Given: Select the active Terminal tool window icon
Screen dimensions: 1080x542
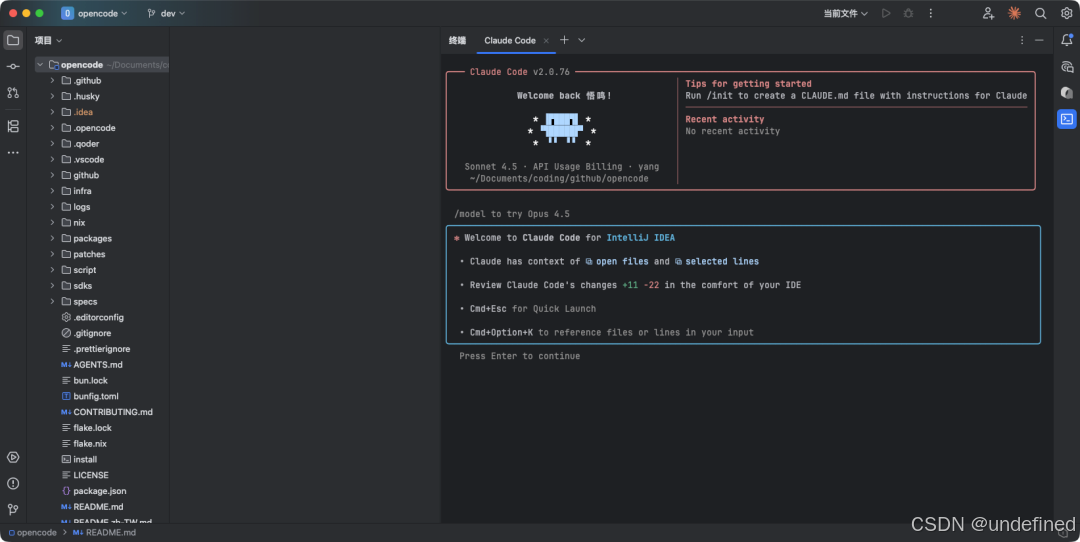Looking at the screenshot, I should pyautogui.click(x=1067, y=119).
